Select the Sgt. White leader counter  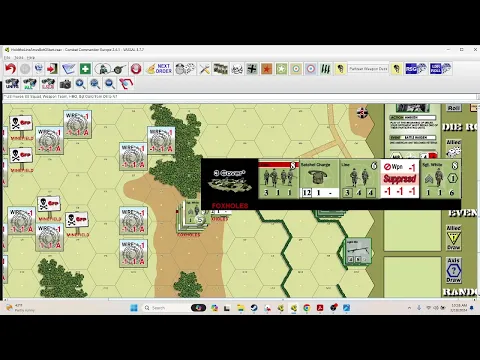pos(441,179)
